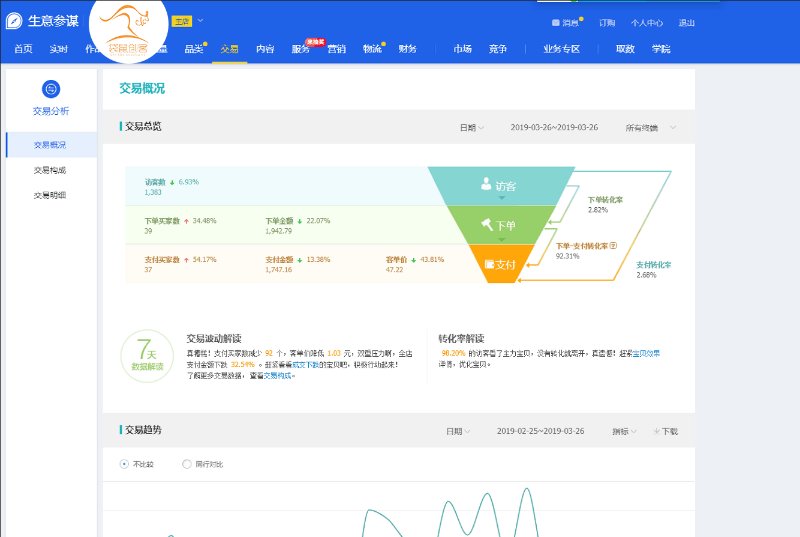Viewport: 800px width, 537px height.
Task: Open the 指标 dropdown in 交易趋势
Action: click(624, 431)
